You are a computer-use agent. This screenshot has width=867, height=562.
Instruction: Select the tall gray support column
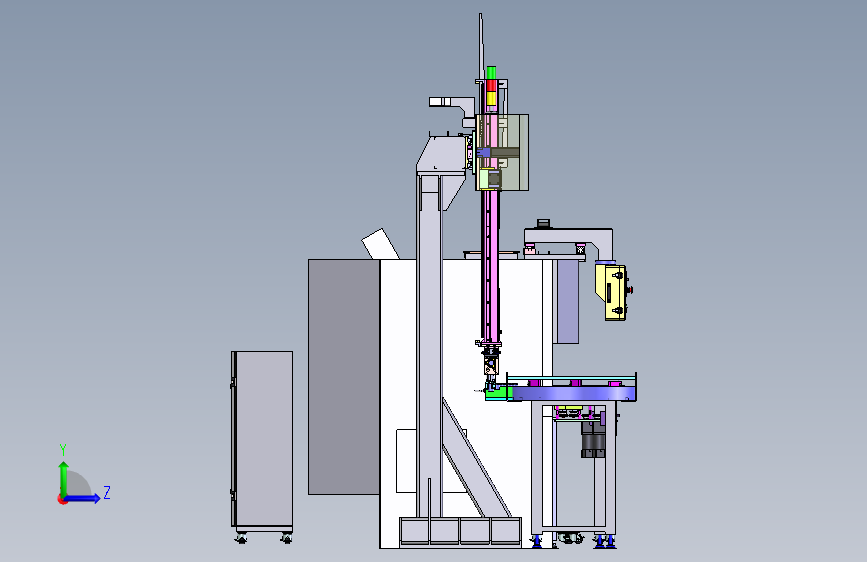(x=430, y=346)
